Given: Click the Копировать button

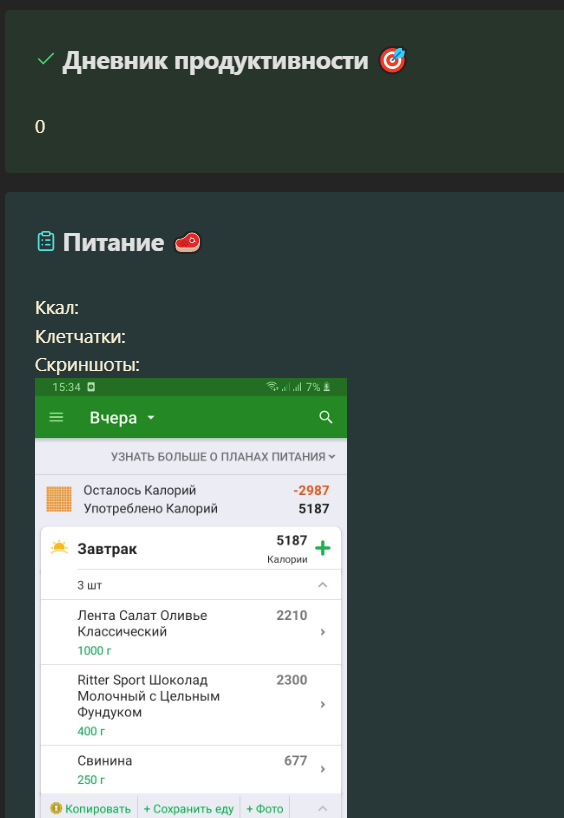Looking at the screenshot, I should pyautogui.click(x=90, y=809).
